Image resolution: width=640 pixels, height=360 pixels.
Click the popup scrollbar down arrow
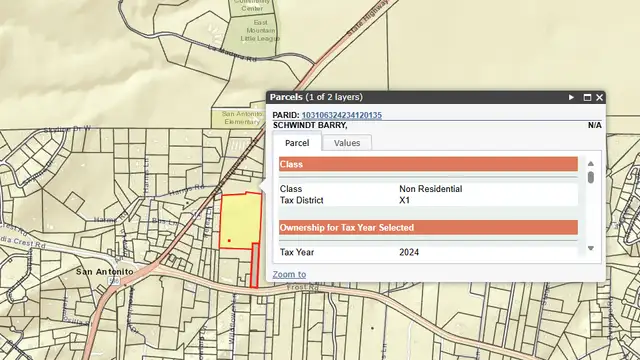tap(591, 248)
